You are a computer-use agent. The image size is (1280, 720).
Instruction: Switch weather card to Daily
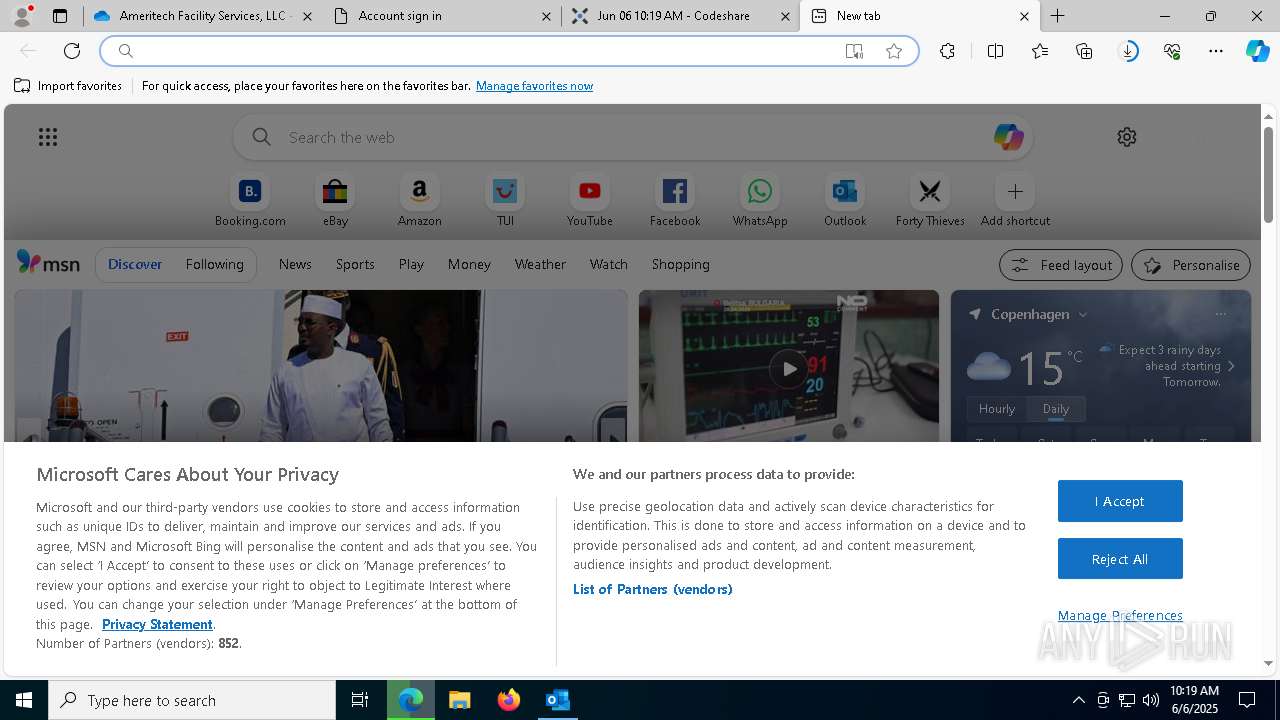pos(1056,408)
